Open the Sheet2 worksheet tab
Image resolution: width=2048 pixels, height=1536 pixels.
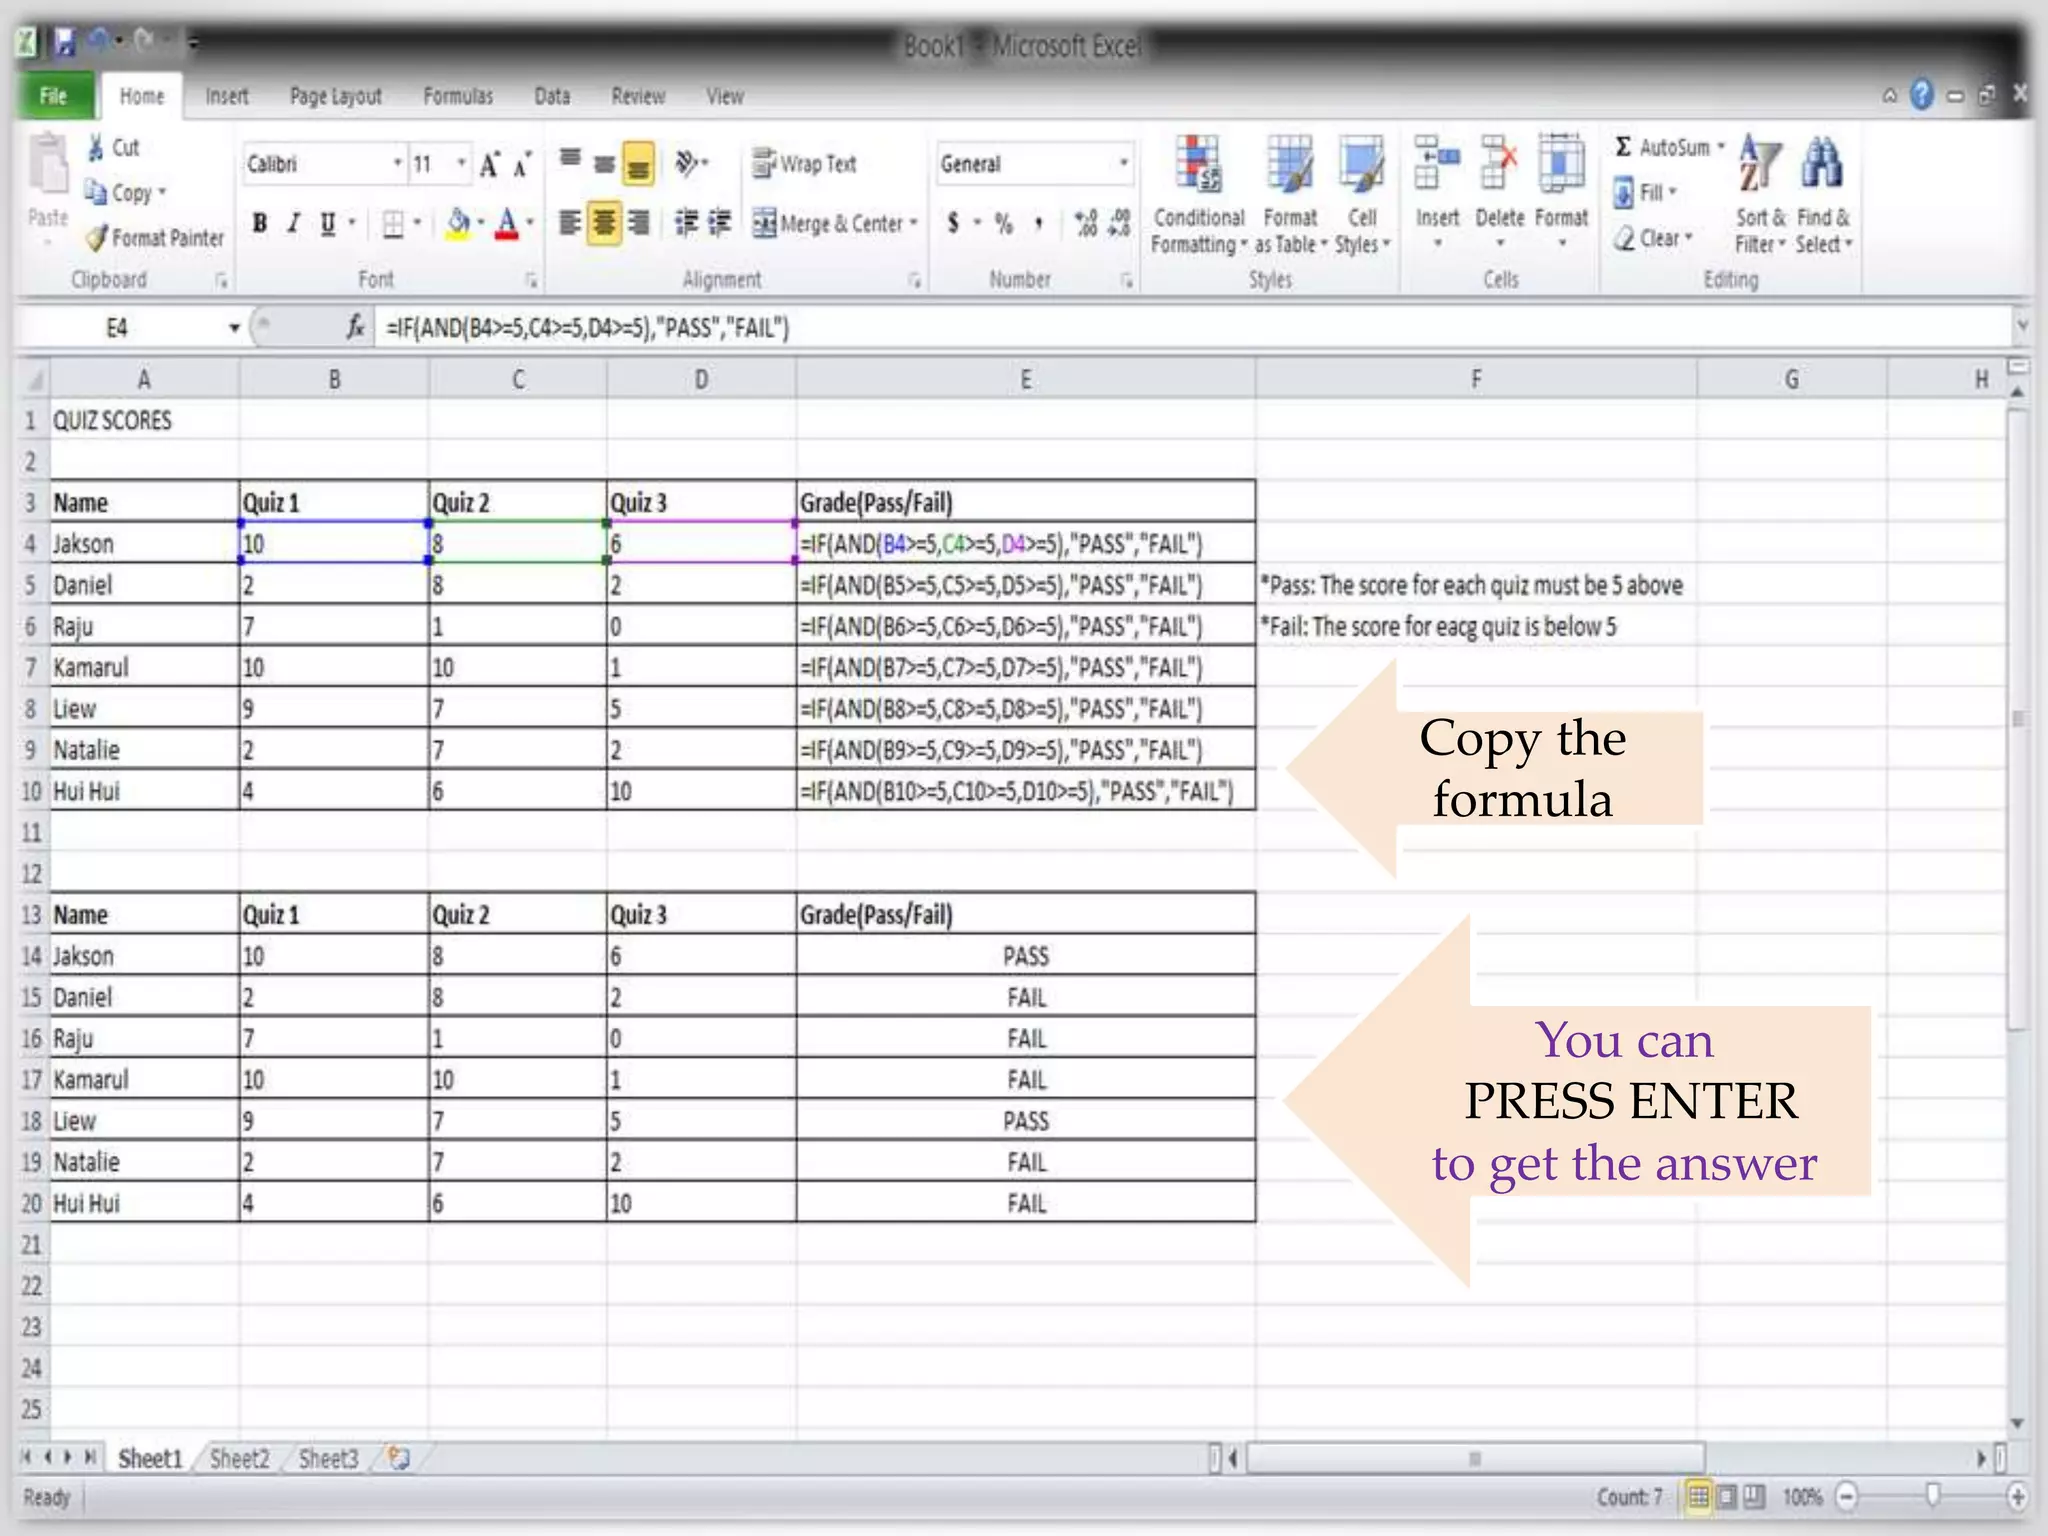coord(240,1459)
